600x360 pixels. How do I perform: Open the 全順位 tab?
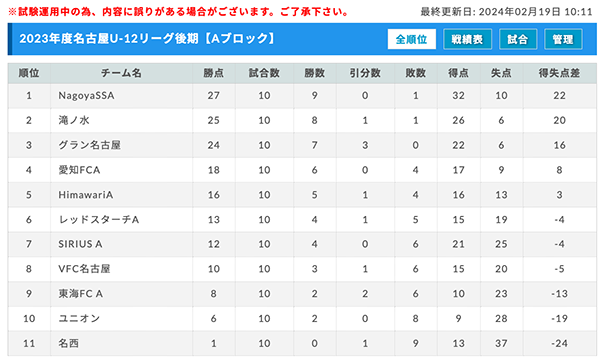coord(411,39)
